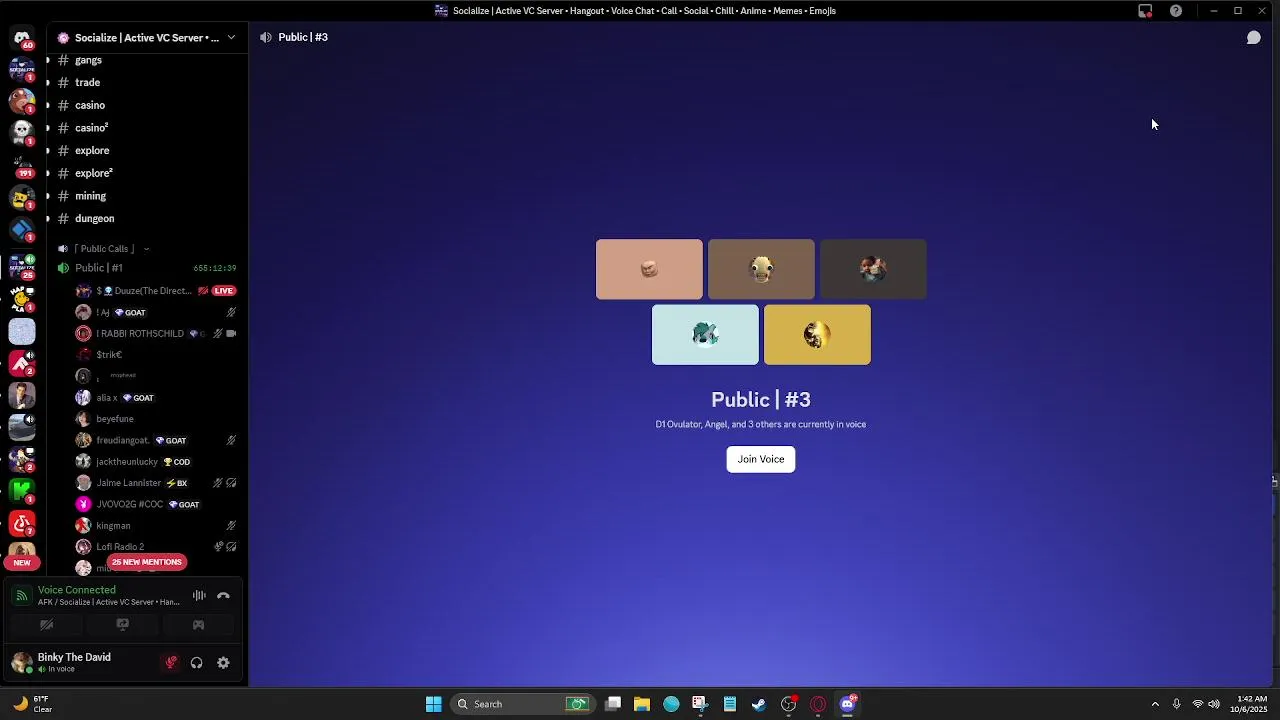
Task: Show hidden system tray icons chevron
Action: click(x=1155, y=704)
